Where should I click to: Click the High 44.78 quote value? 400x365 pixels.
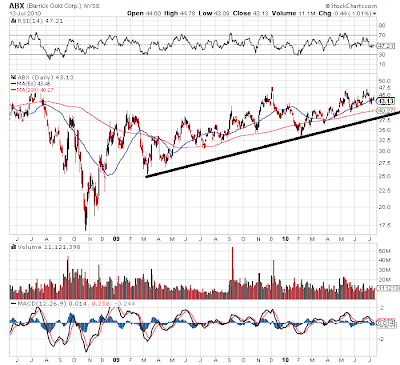180,13
